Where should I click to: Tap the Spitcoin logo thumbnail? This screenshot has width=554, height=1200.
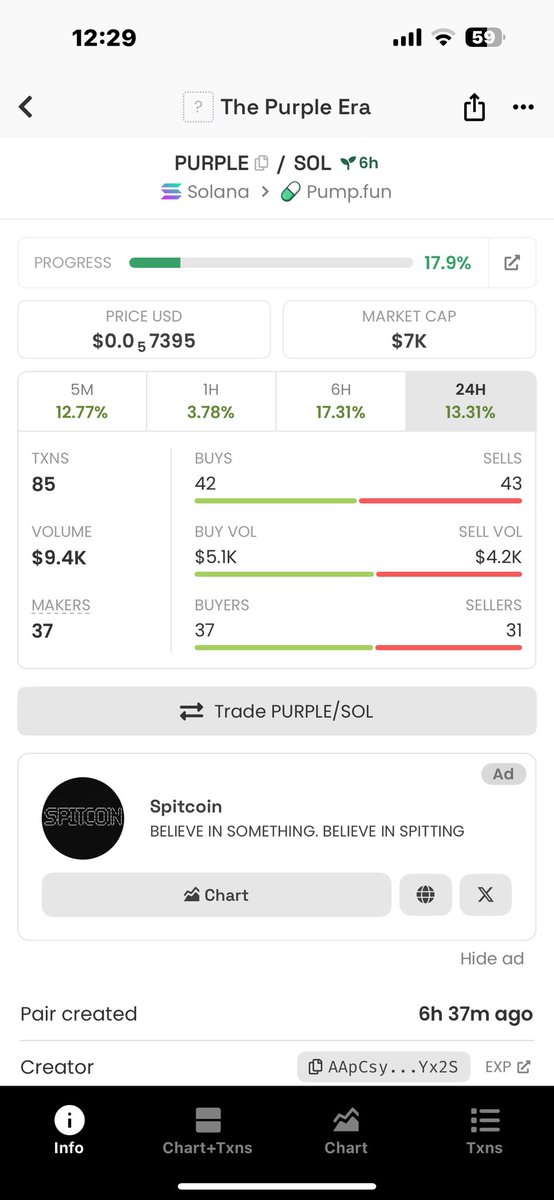(x=83, y=818)
